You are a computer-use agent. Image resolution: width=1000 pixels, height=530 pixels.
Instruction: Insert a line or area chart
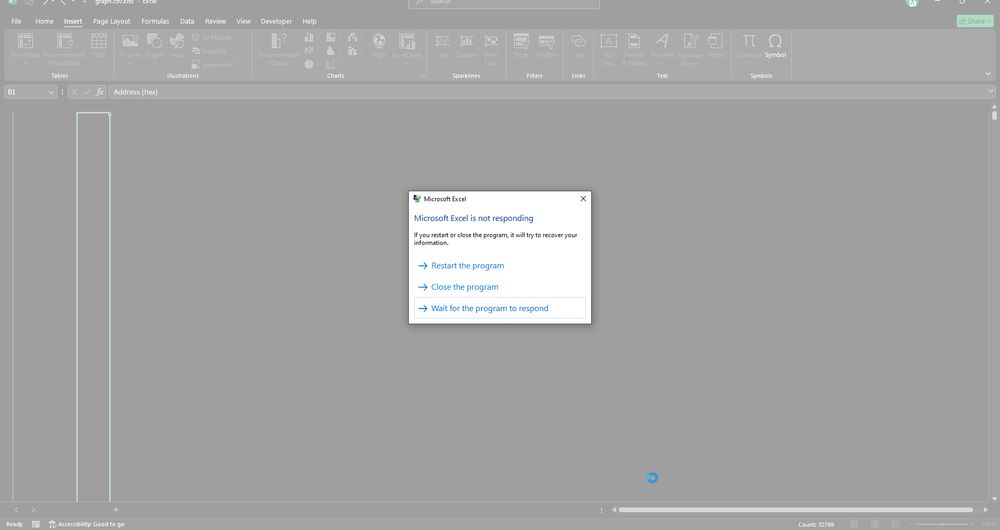[309, 50]
